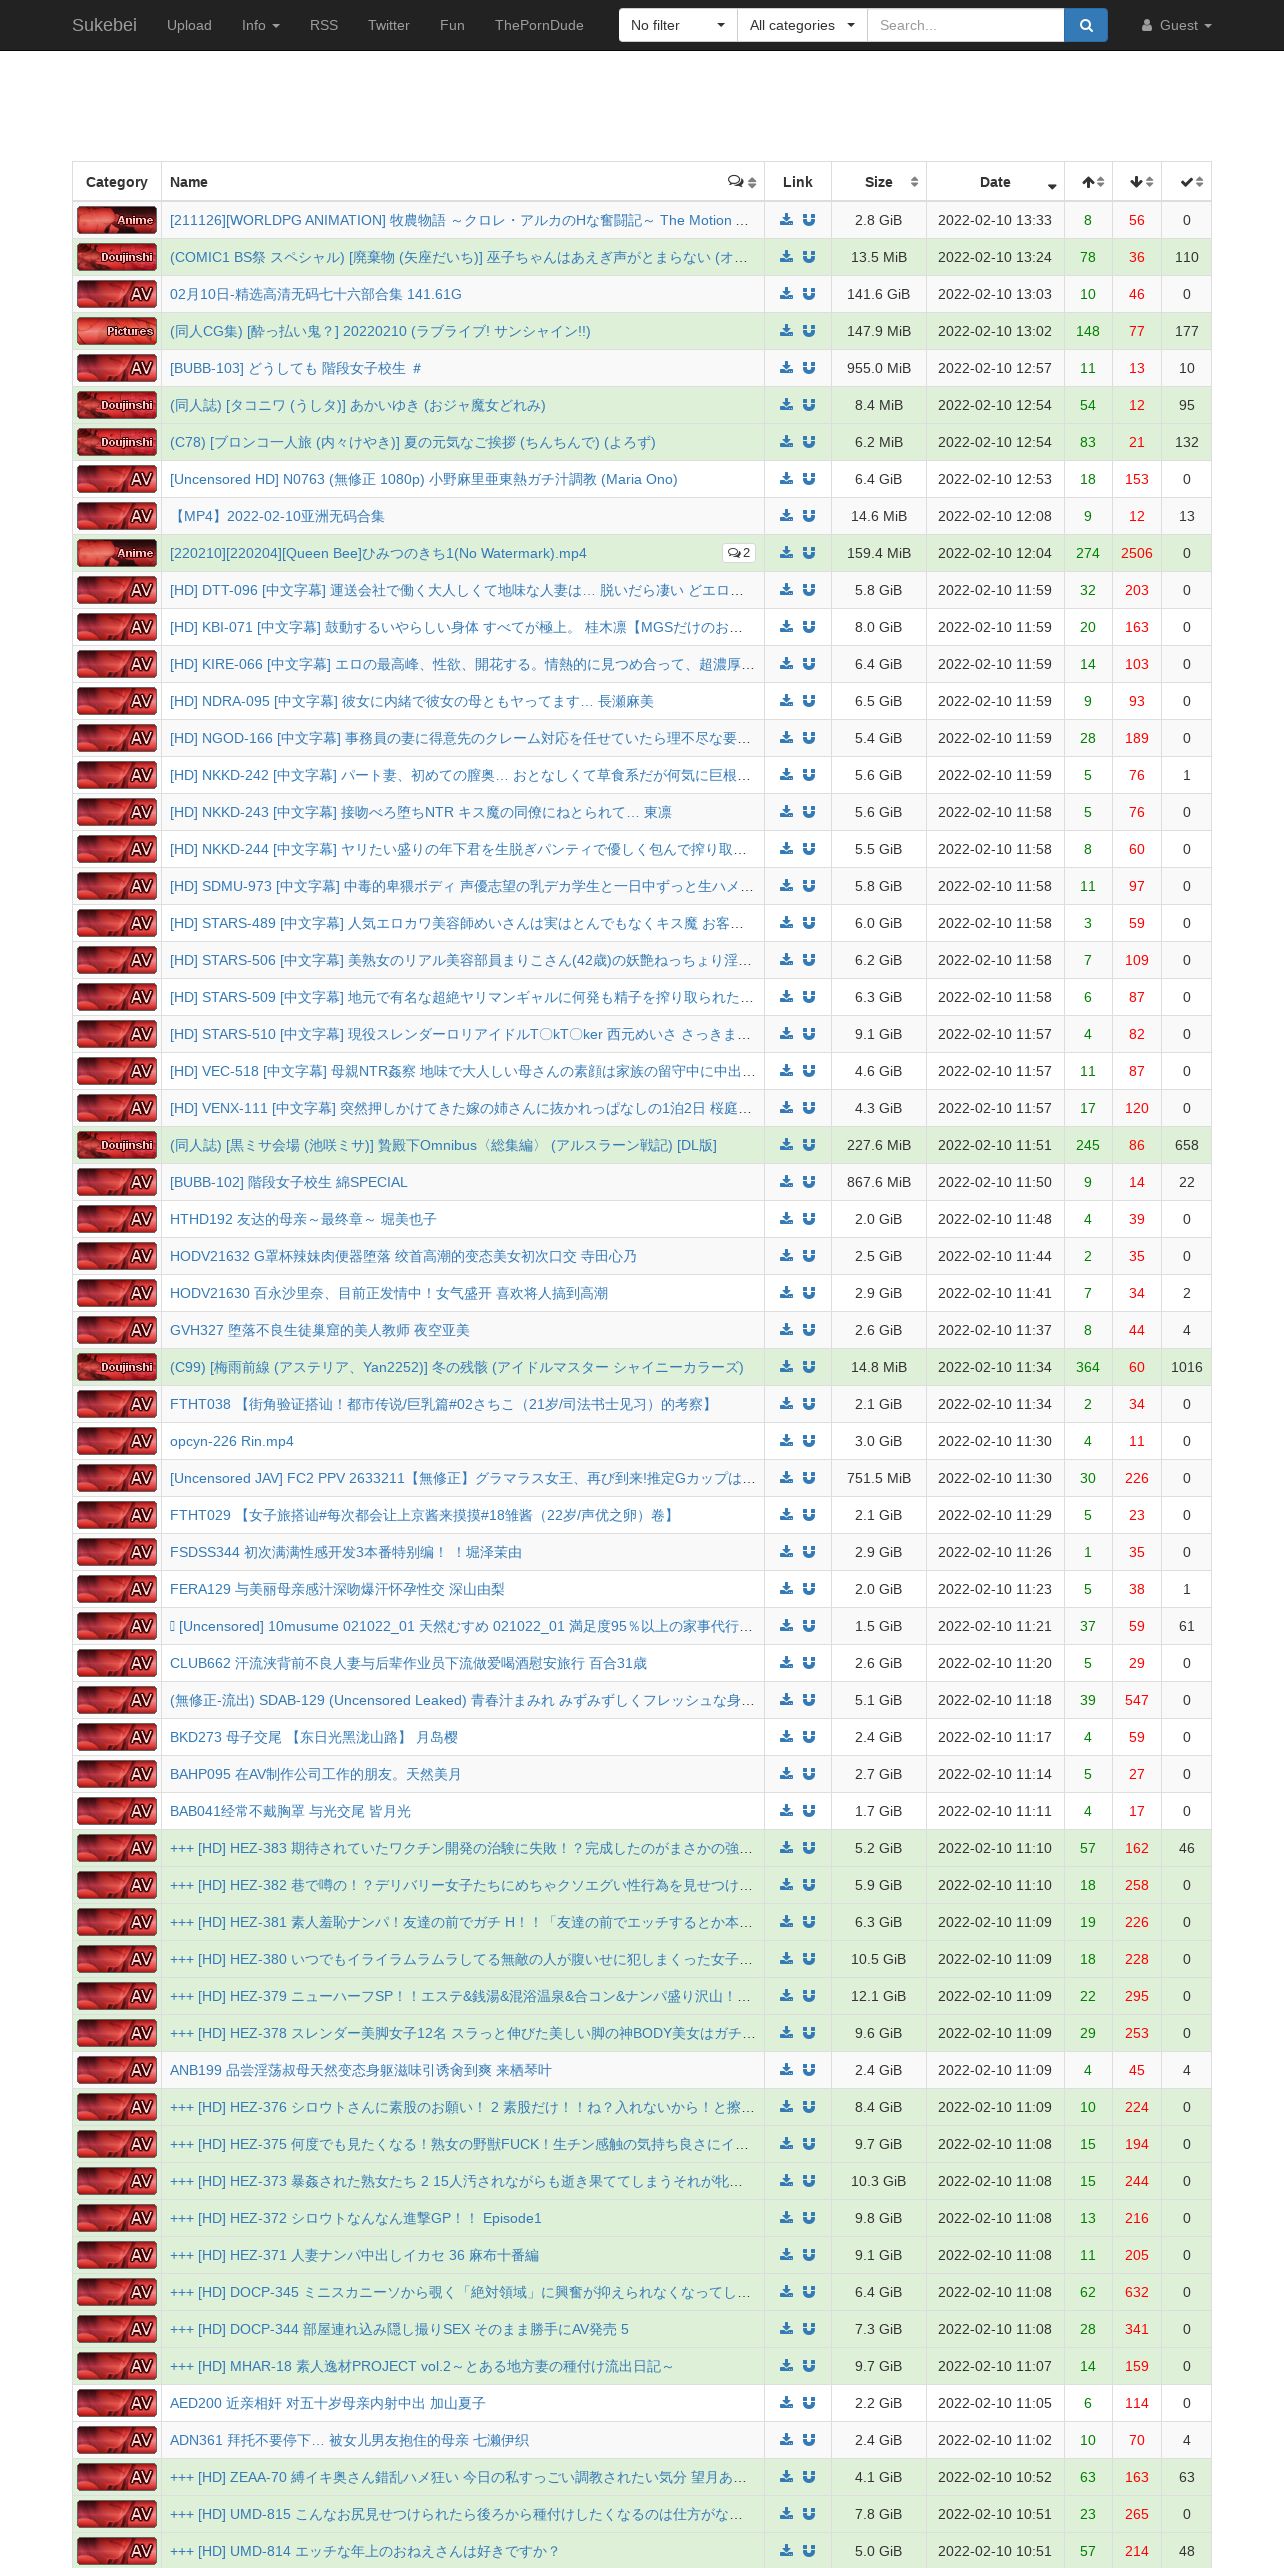Open magnet link for HEZ-379 row
The image size is (1284, 2568).
point(809,1996)
